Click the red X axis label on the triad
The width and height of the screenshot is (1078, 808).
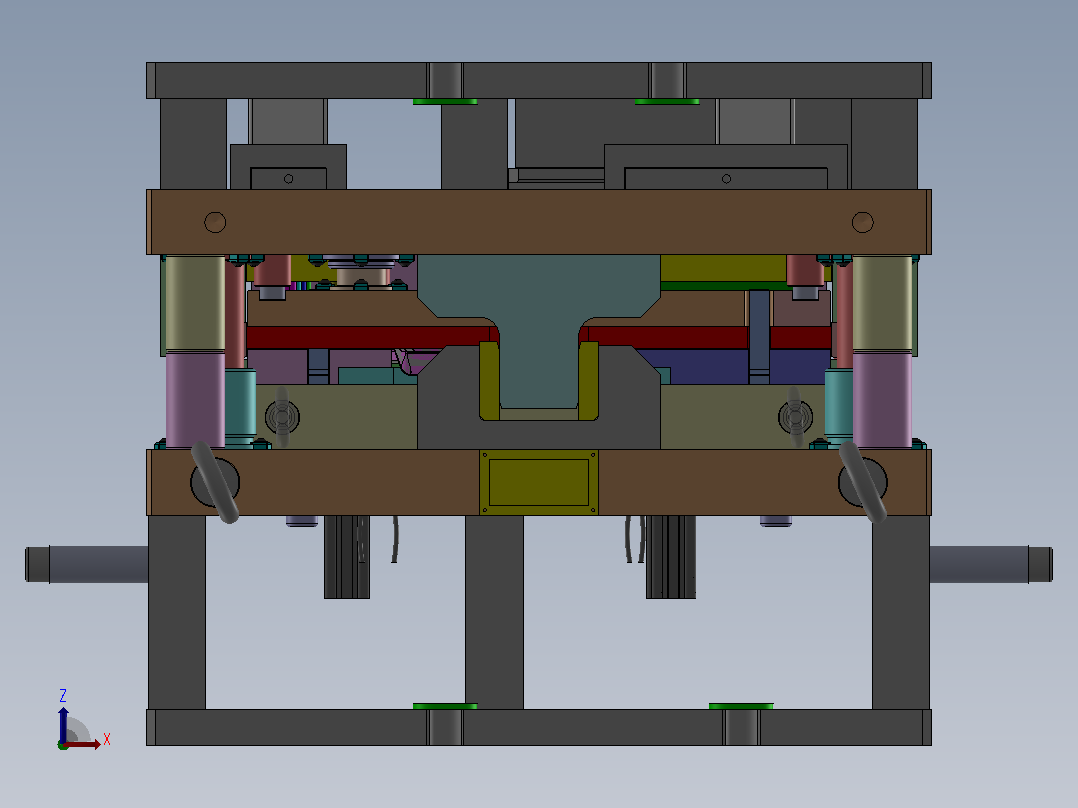(107, 740)
